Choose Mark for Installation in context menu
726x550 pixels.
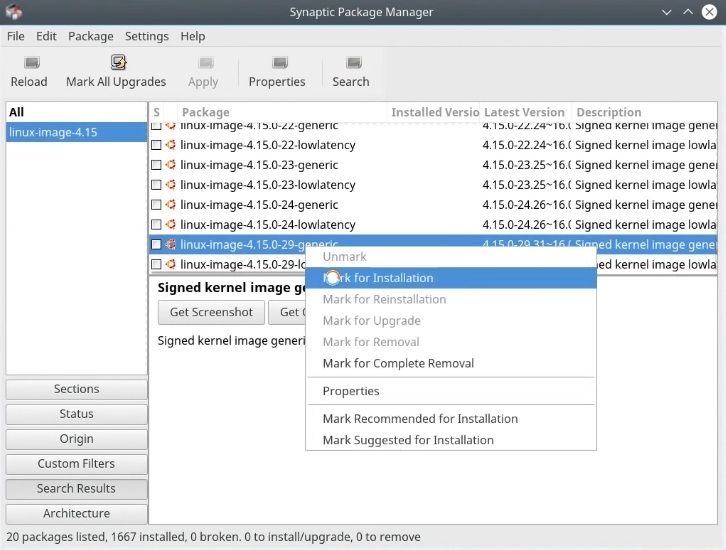point(451,278)
